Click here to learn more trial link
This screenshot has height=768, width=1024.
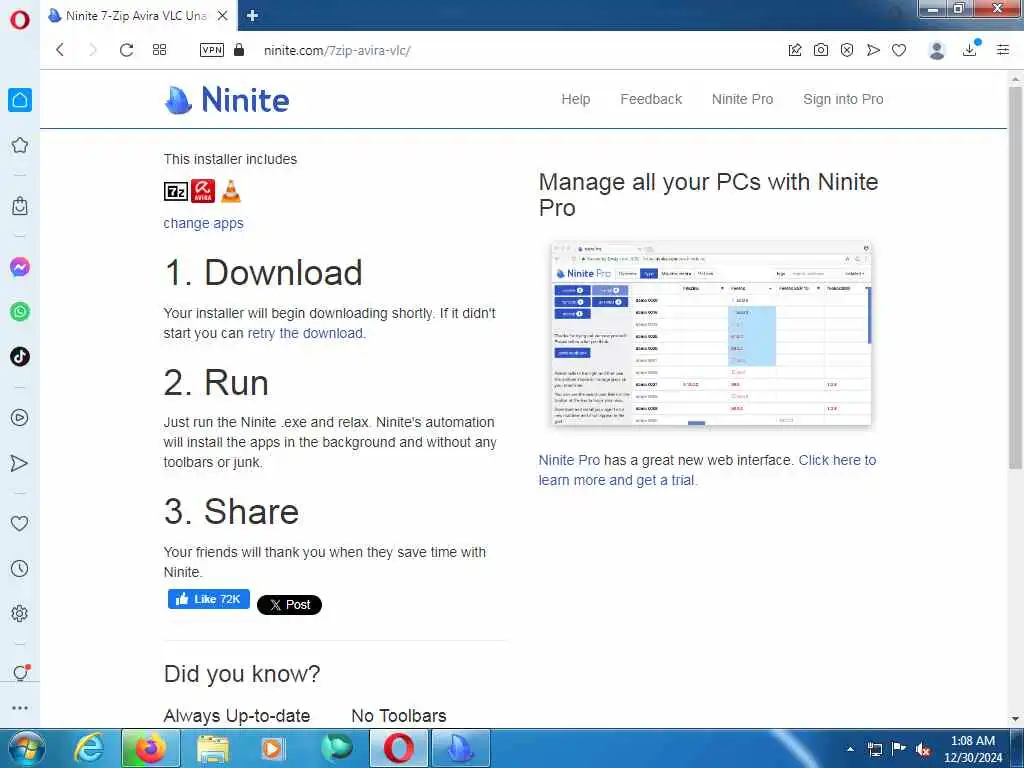[x=707, y=470]
